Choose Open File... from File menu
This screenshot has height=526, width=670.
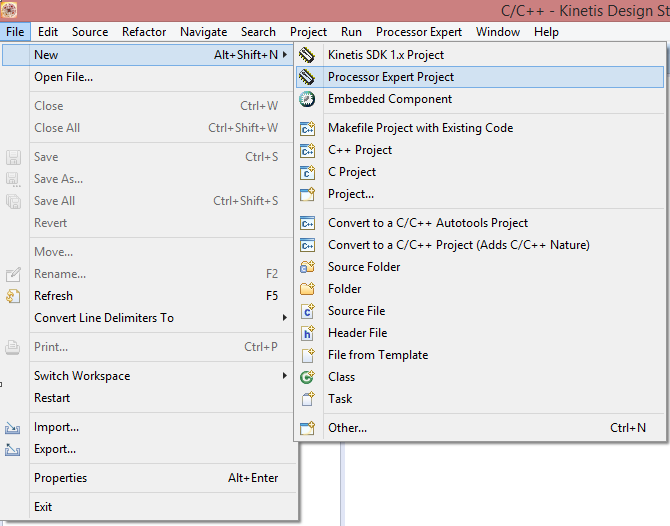coord(148,77)
